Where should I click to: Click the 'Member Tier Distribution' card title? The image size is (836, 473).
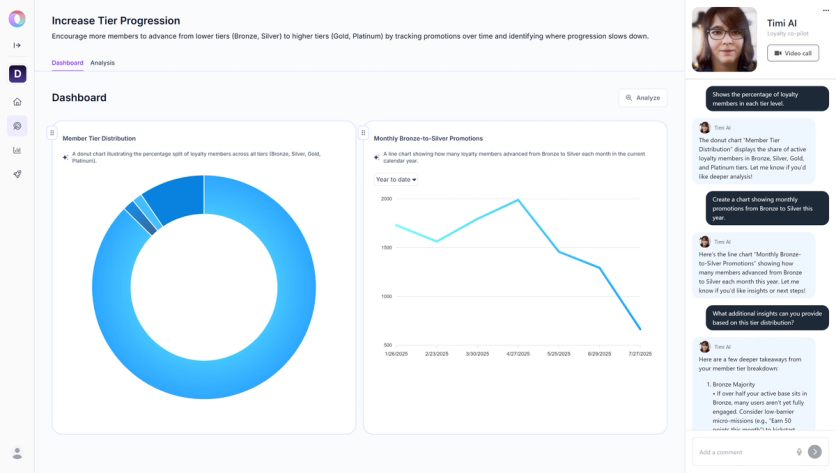pyautogui.click(x=99, y=139)
